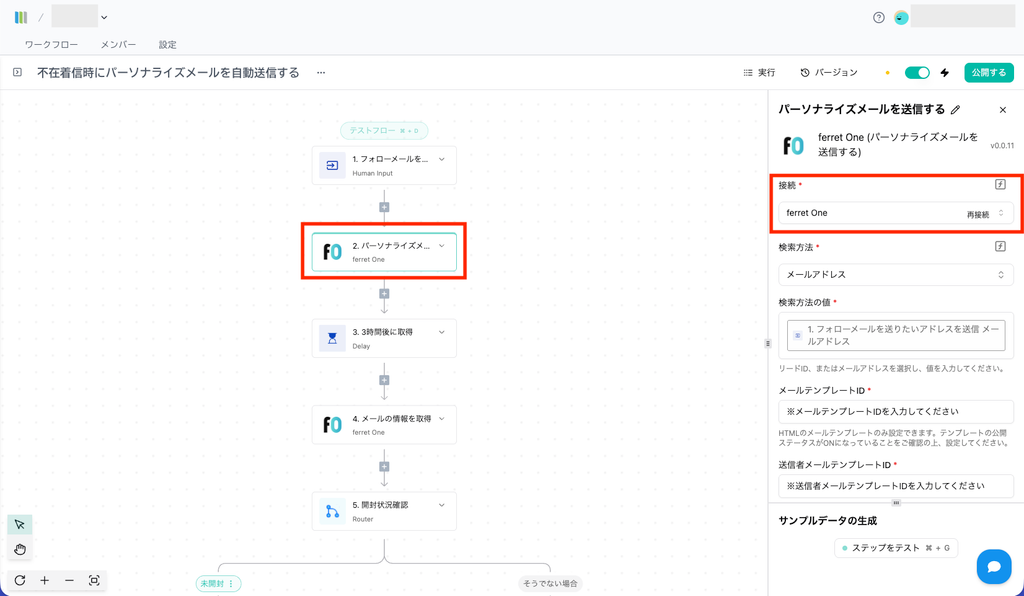The height and width of the screenshot is (596, 1024).
Task: Open the ferret One connection dropdown
Action: click(895, 213)
